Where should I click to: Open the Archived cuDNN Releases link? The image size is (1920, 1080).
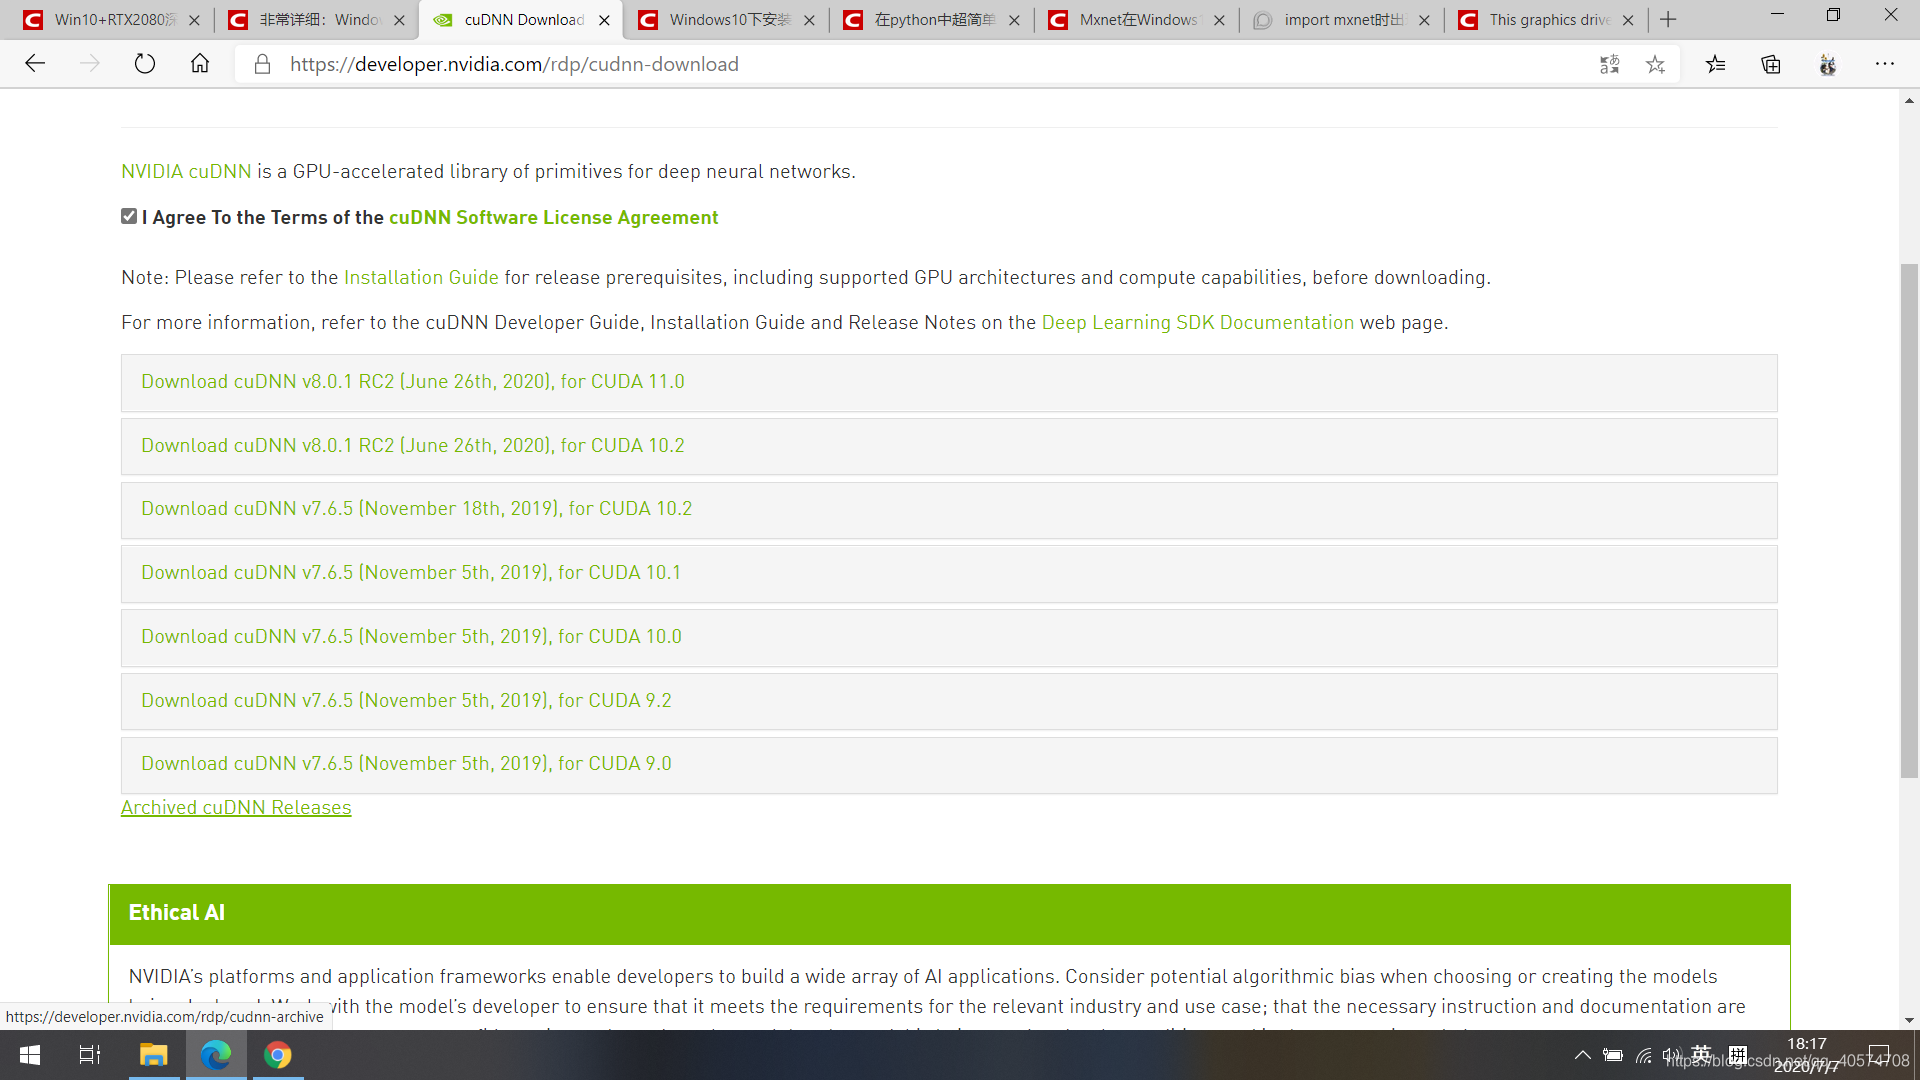[x=236, y=808]
